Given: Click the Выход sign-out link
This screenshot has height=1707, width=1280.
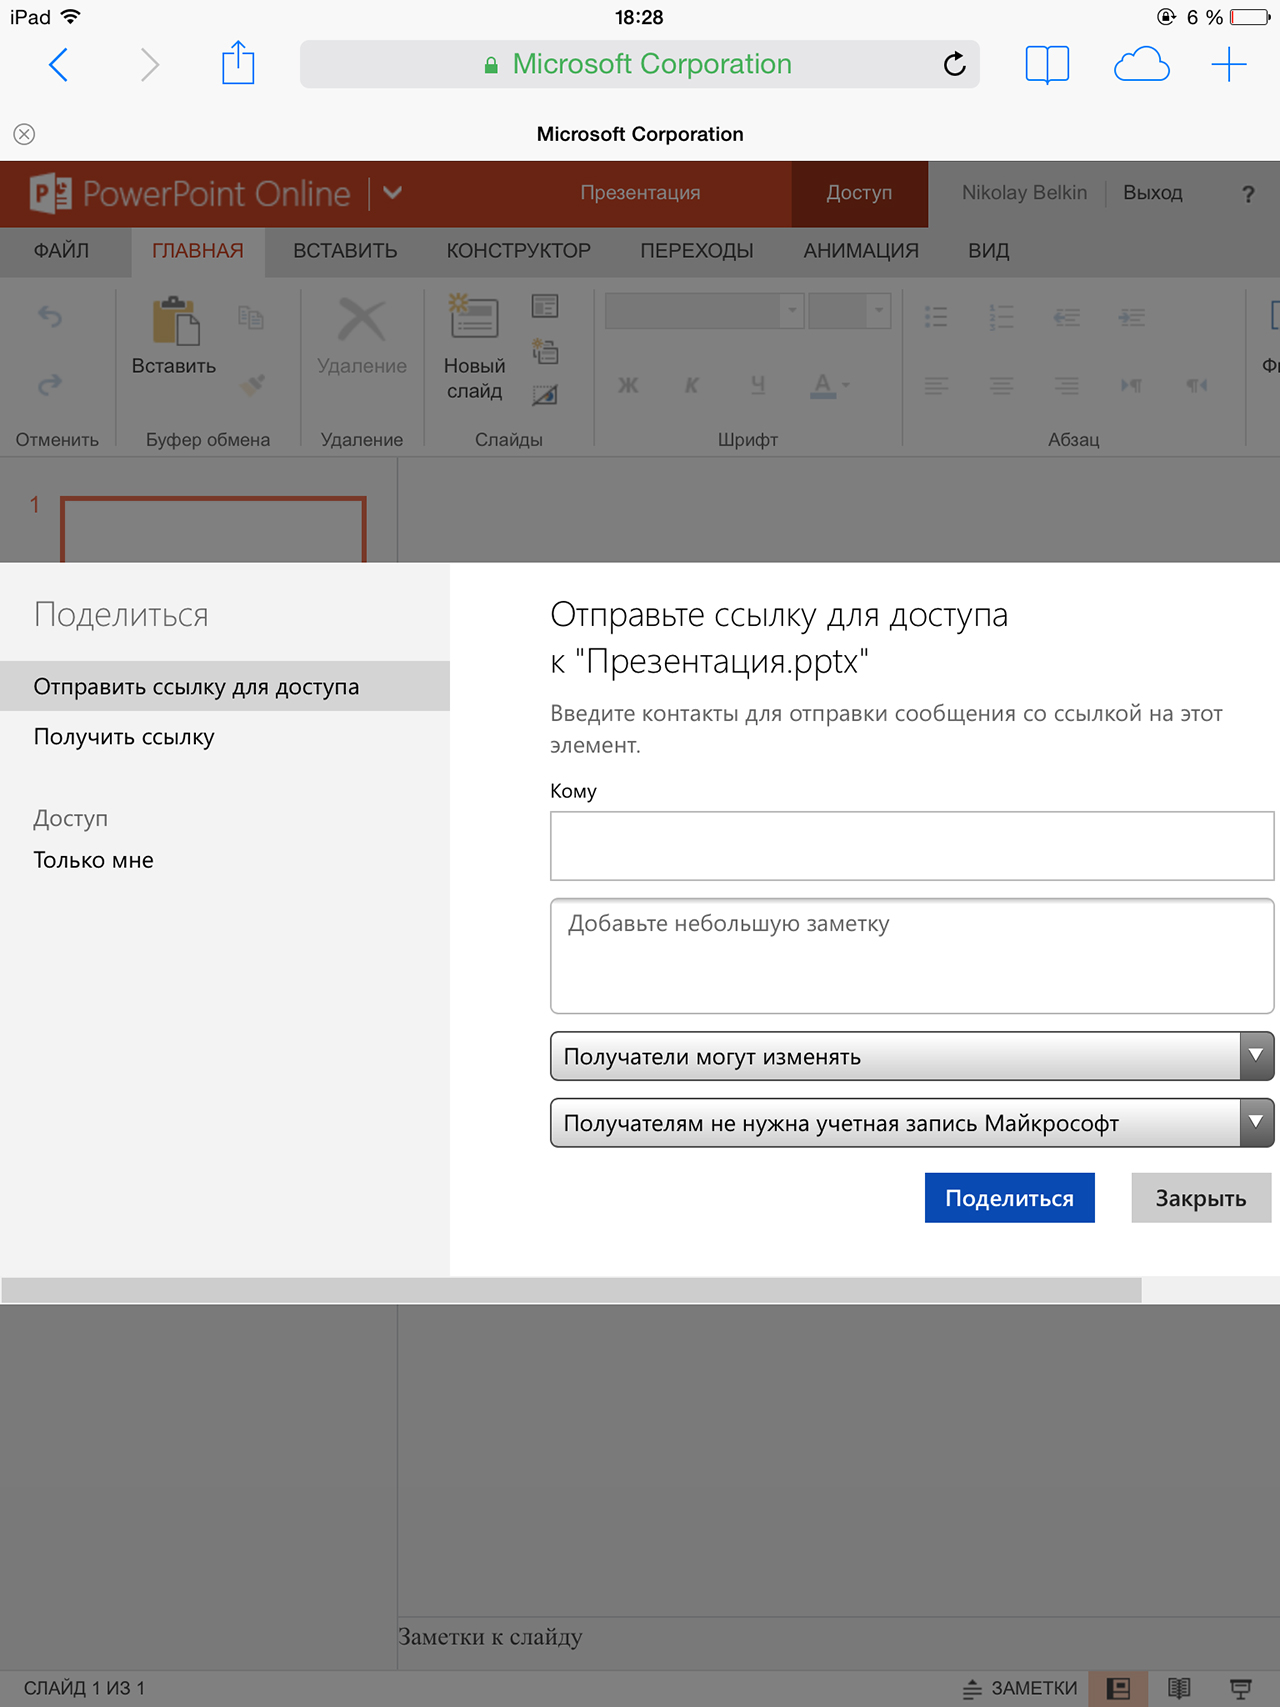Looking at the screenshot, I should (x=1152, y=193).
